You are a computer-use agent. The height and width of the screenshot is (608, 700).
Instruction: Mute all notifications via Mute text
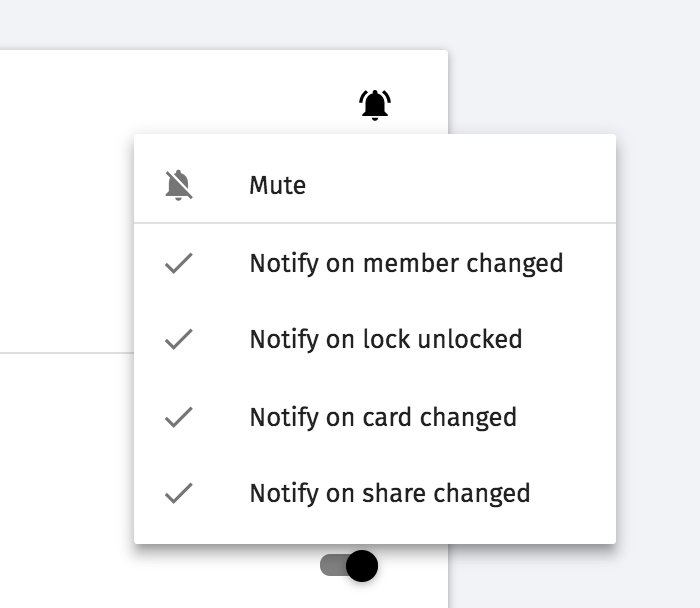[278, 185]
